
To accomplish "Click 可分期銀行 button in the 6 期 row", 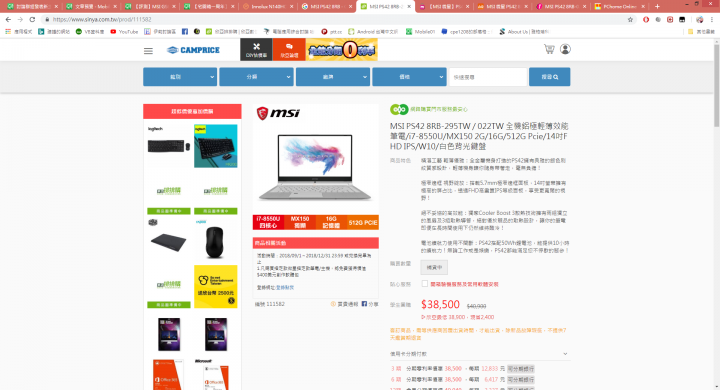I will tap(521, 379).
